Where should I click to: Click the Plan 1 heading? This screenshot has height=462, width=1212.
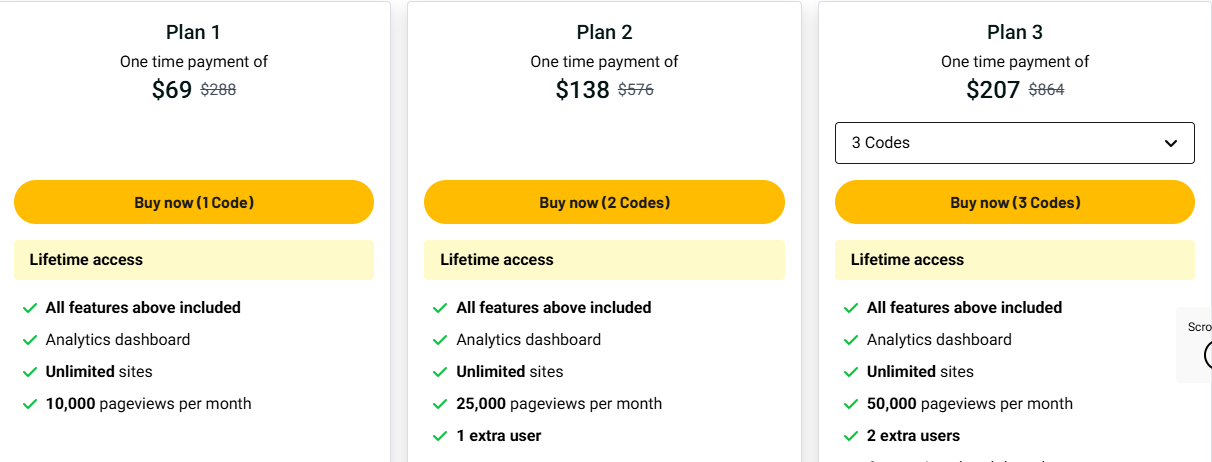[194, 33]
